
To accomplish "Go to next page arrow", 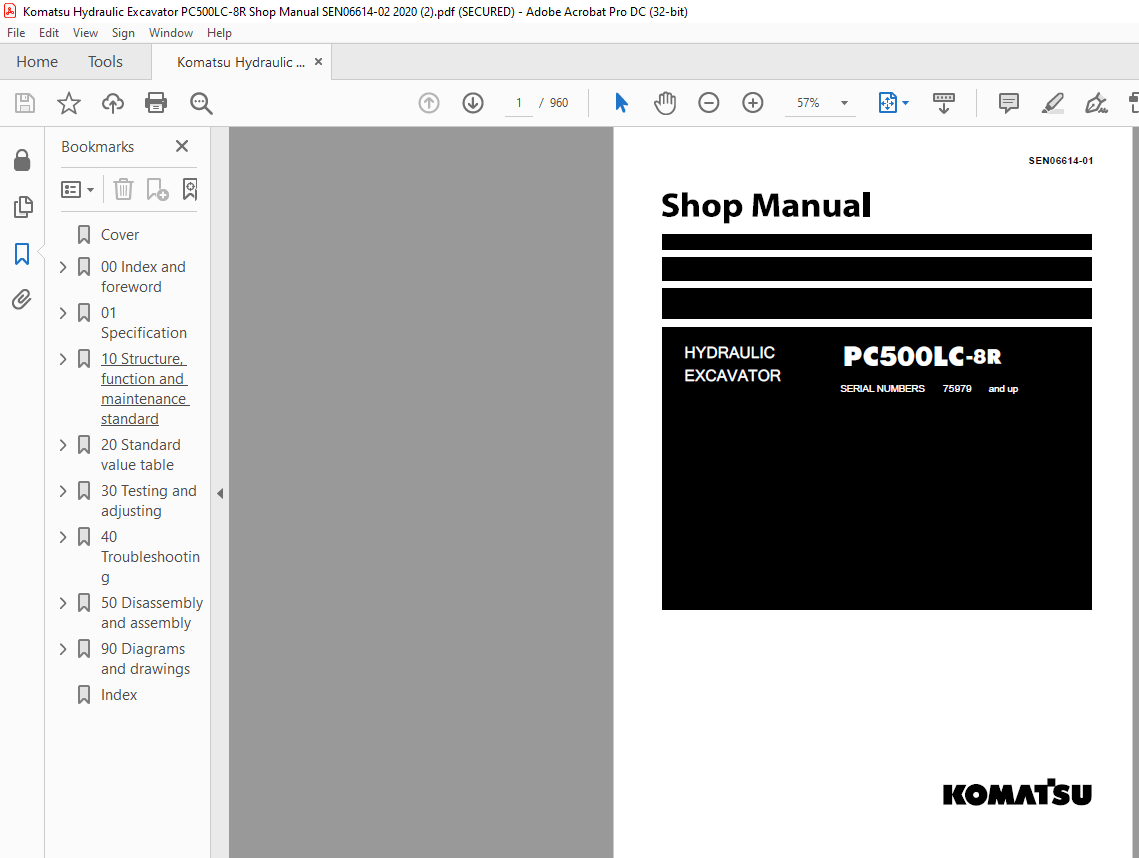I will click(473, 103).
